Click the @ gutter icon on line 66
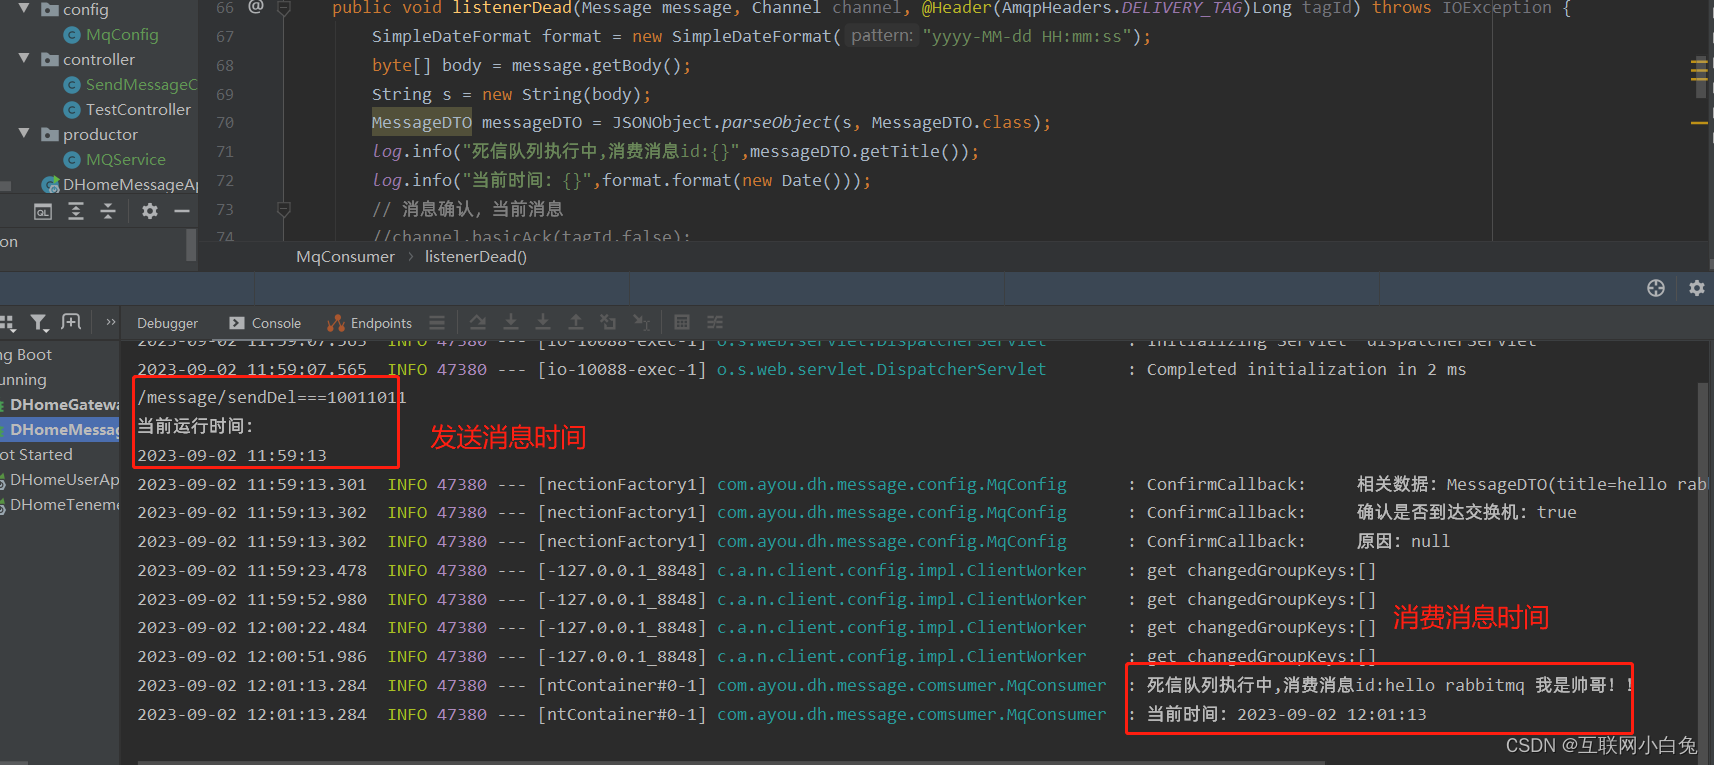 coord(256,7)
